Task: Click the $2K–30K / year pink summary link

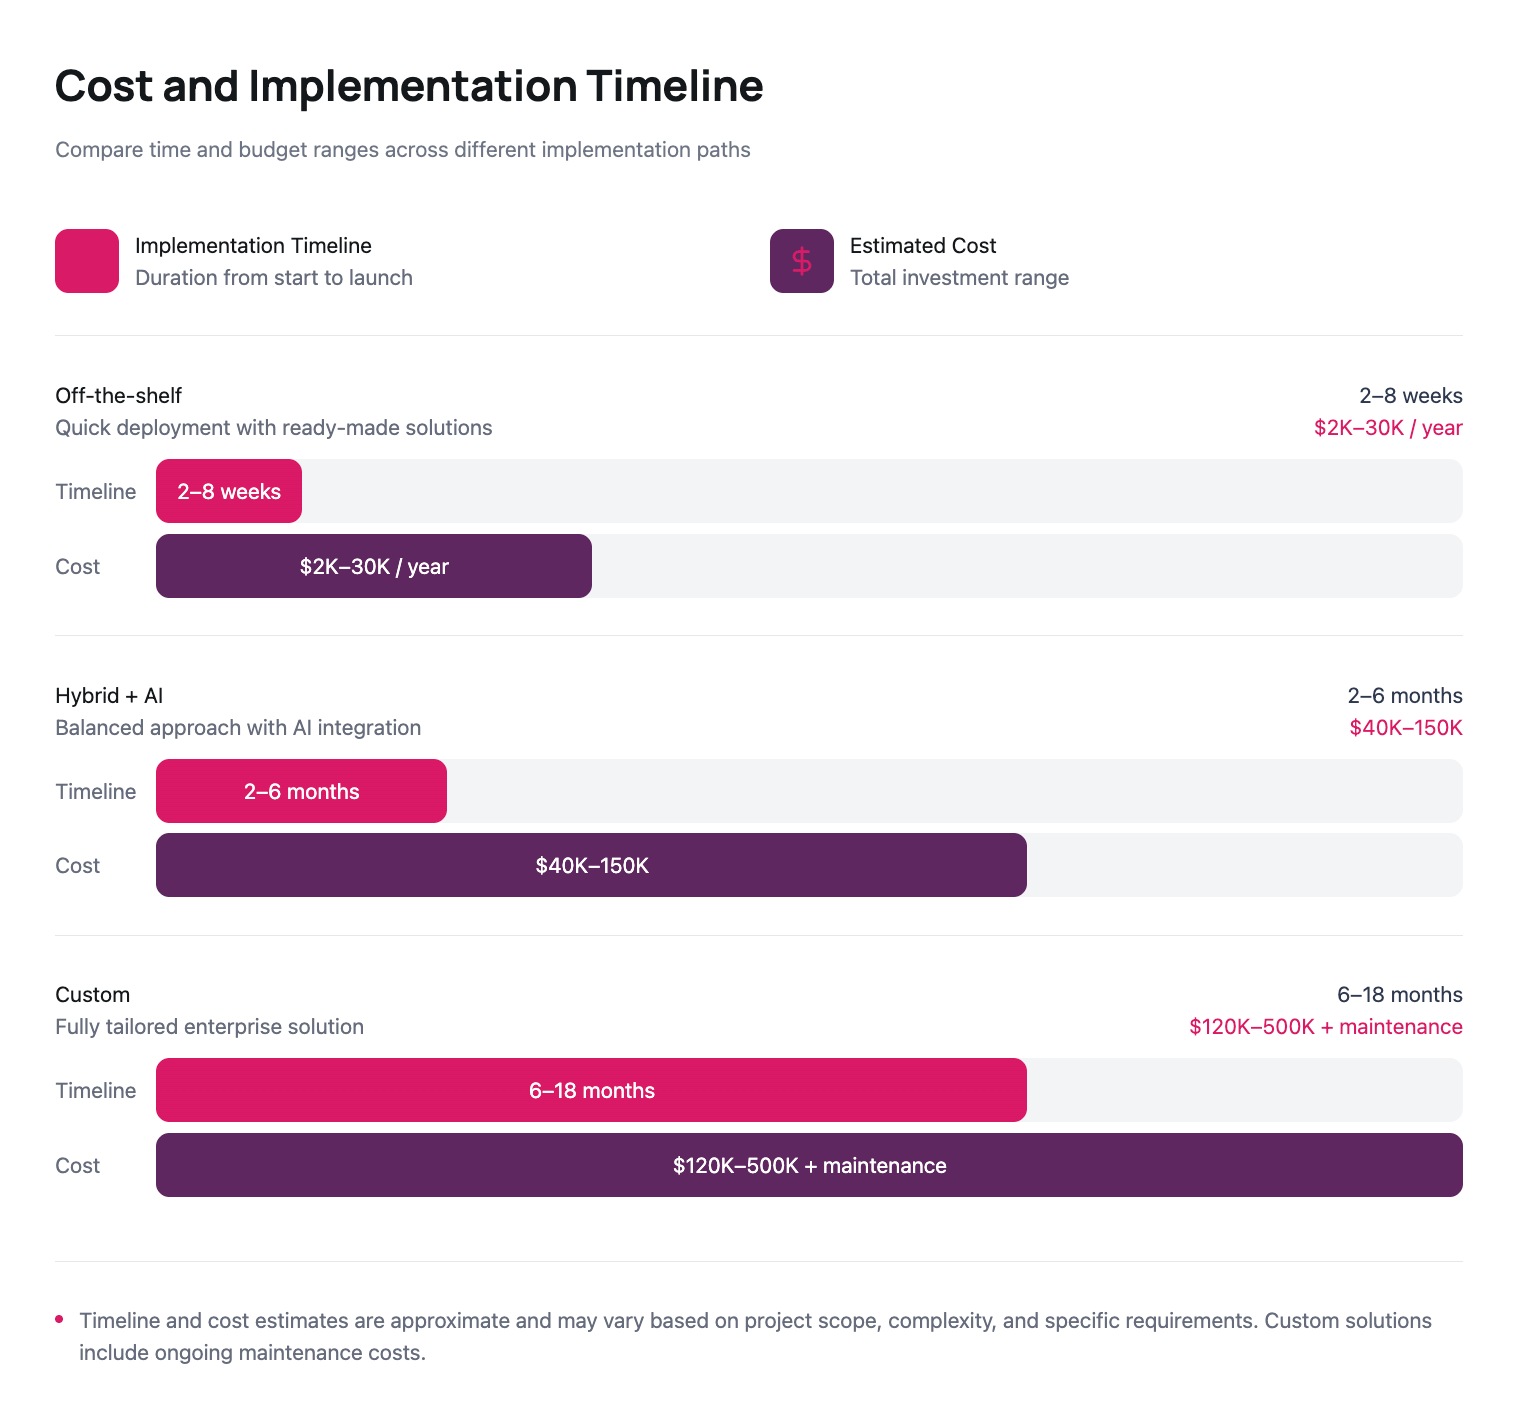Action: click(x=1388, y=427)
